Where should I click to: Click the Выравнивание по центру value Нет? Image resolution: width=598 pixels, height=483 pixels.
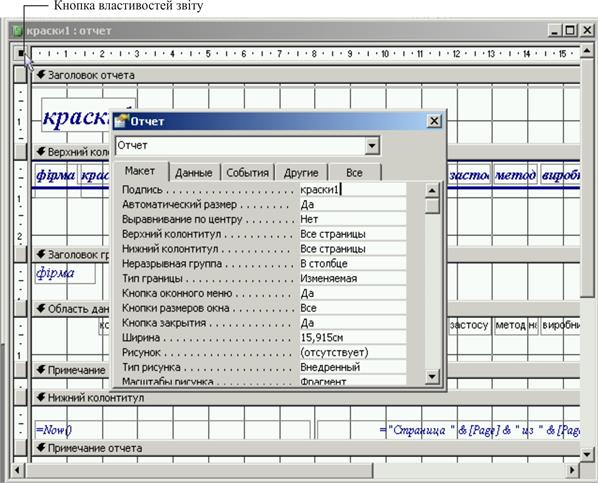[x=353, y=219]
